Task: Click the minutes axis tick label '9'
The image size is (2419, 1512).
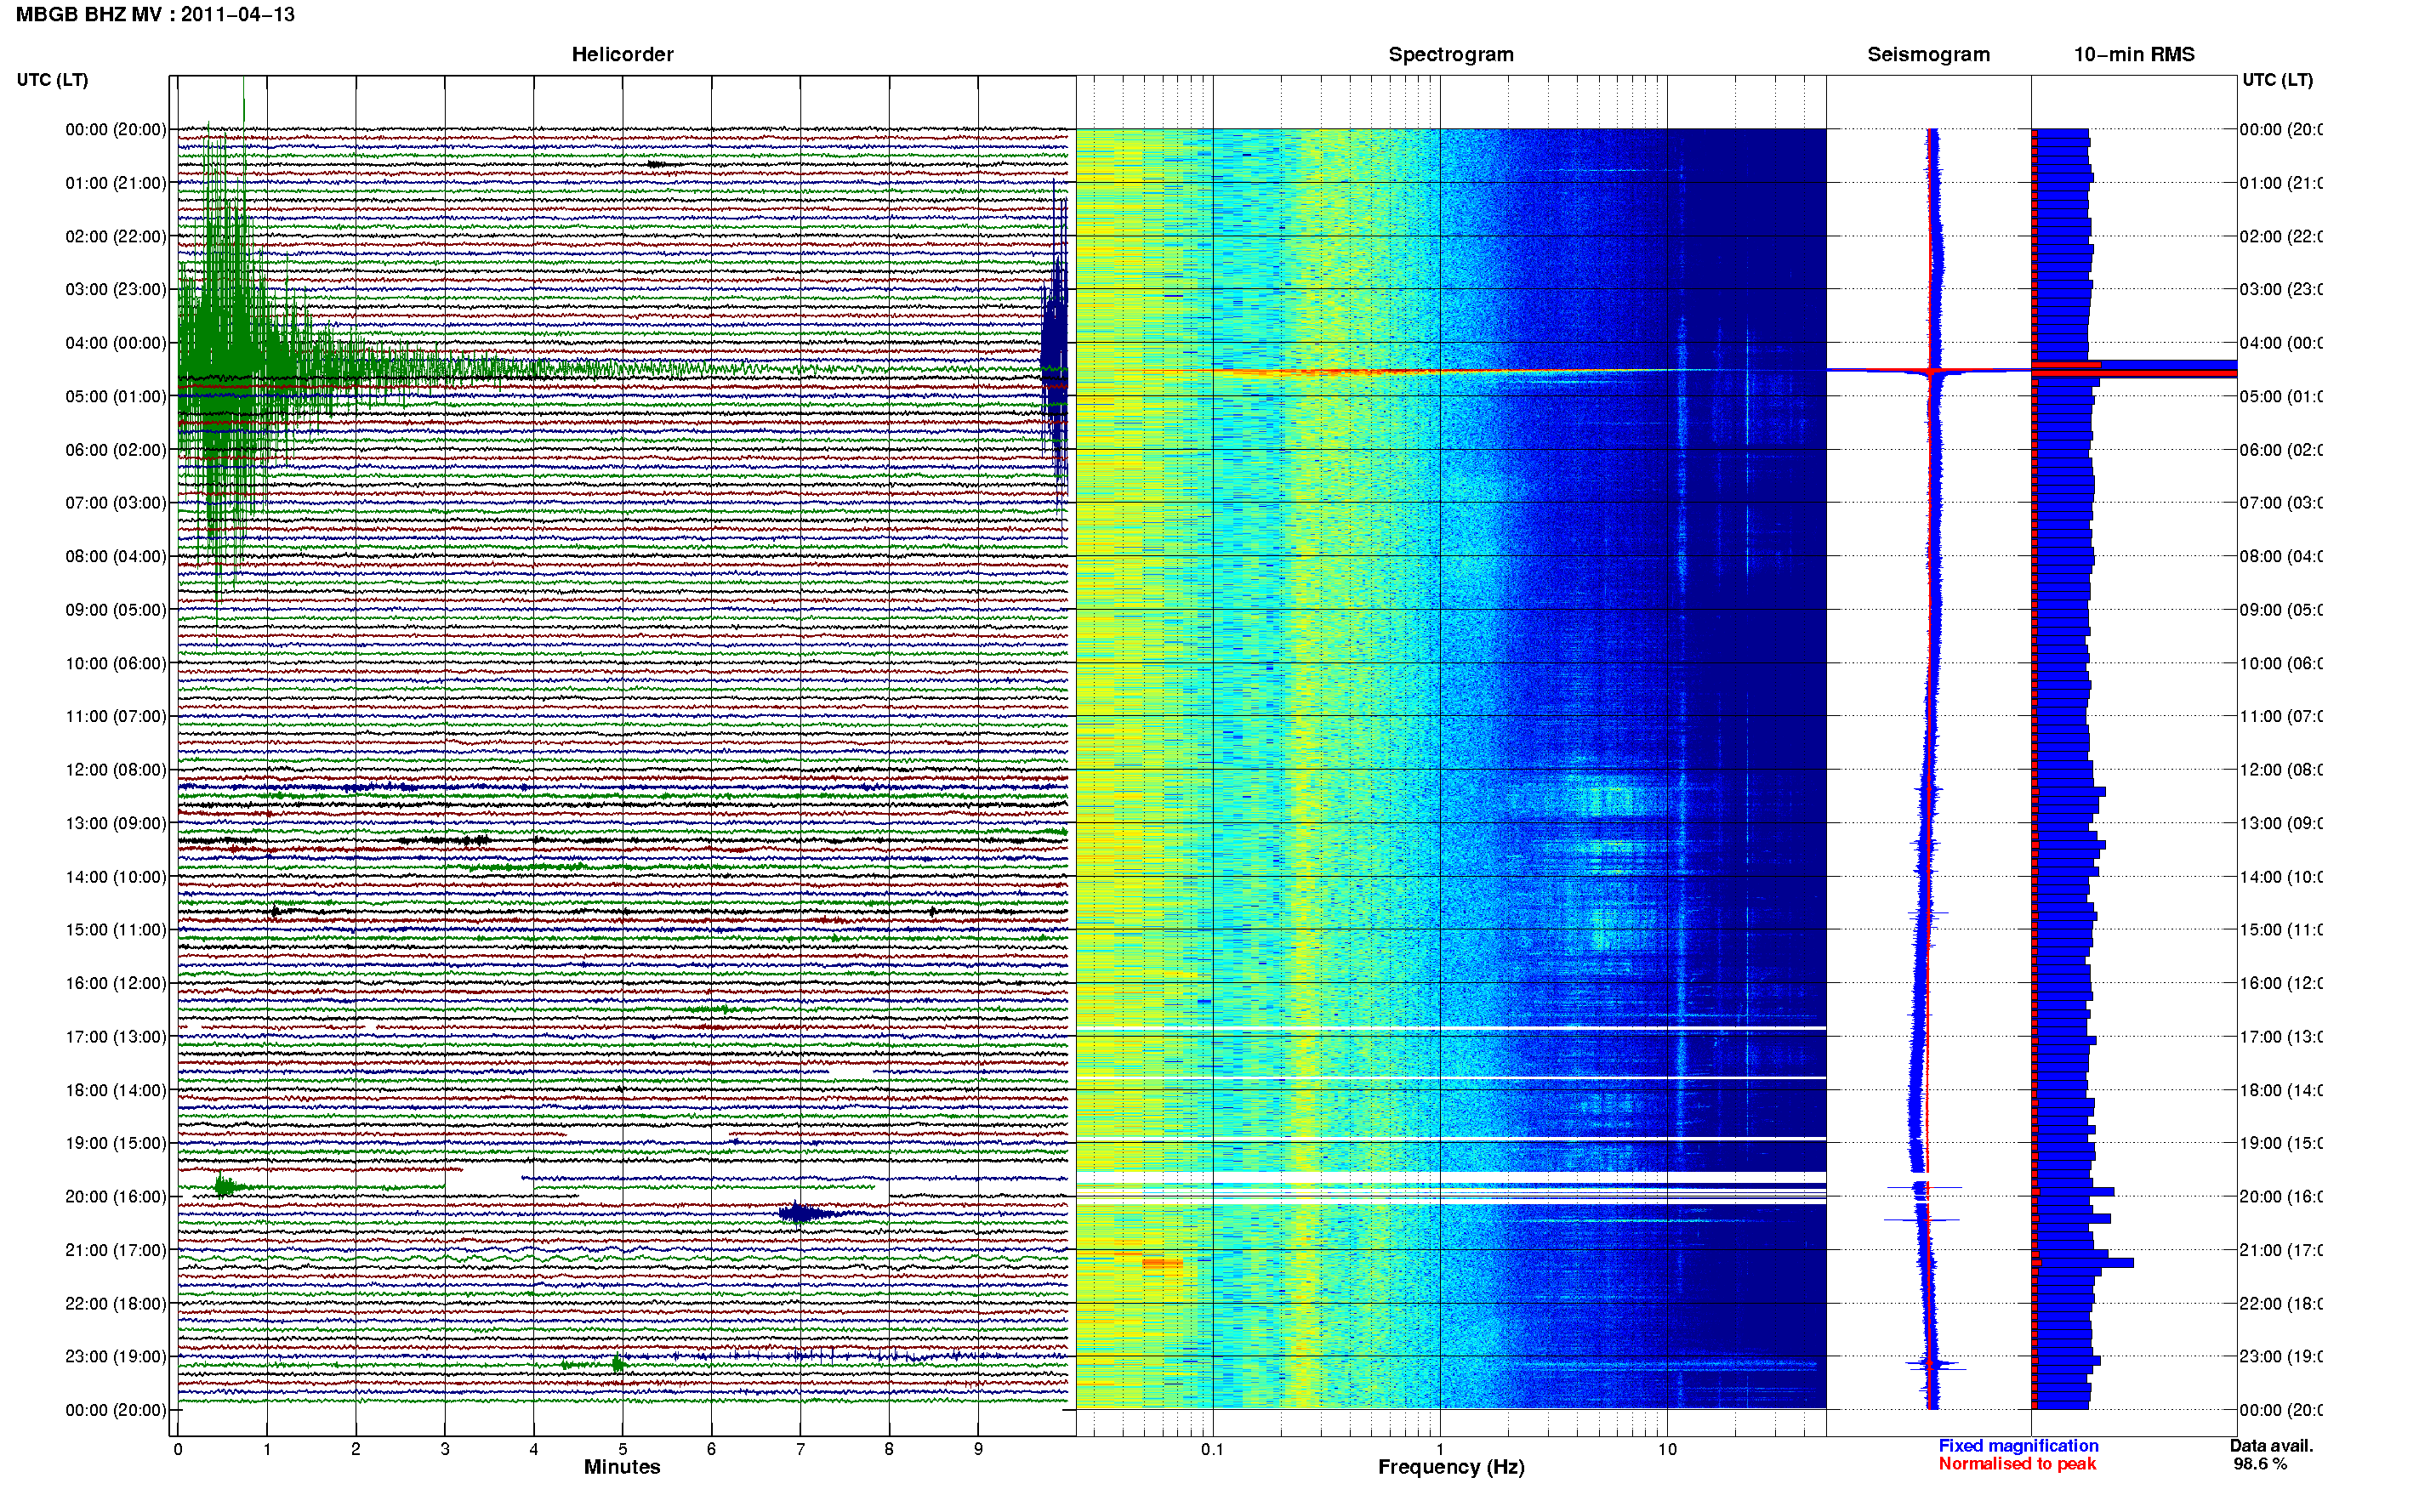Action: 978,1449
